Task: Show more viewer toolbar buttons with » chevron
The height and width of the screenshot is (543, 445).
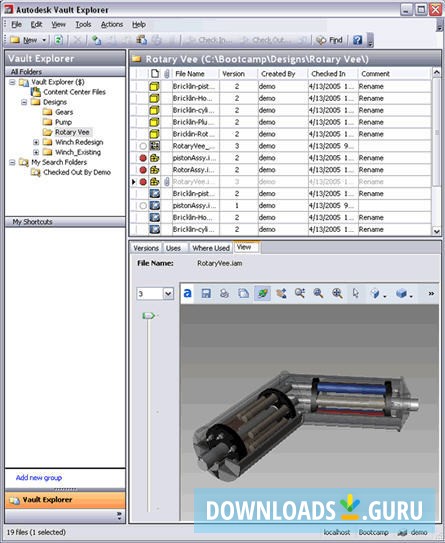Action: [x=431, y=293]
